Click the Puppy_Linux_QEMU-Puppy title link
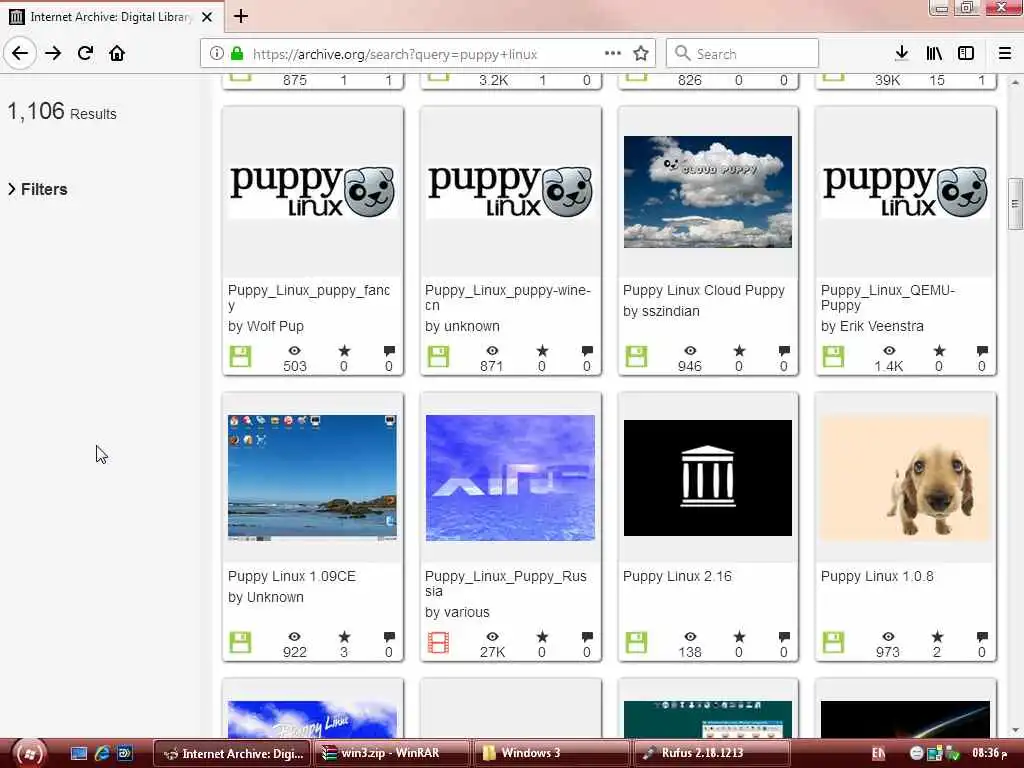The width and height of the screenshot is (1024, 768). point(888,298)
